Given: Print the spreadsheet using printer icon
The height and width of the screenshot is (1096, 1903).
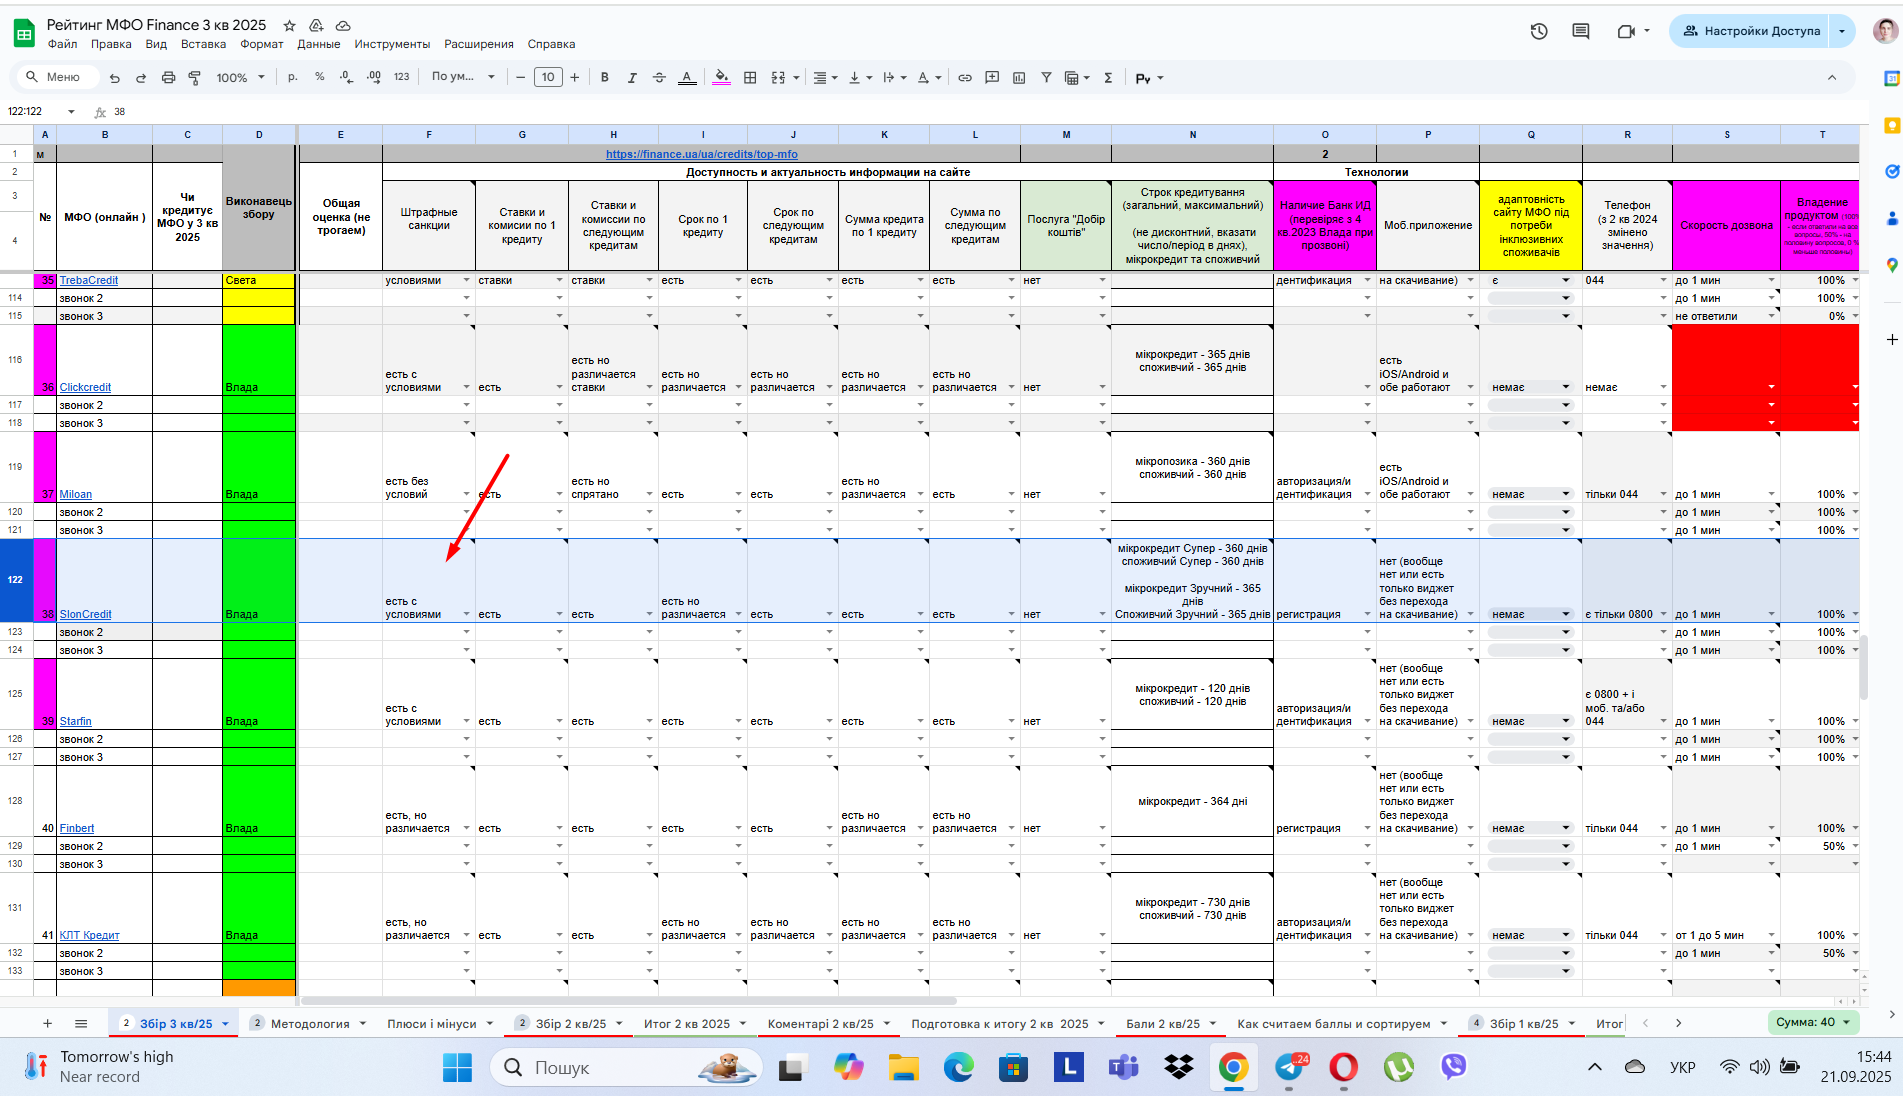Looking at the screenshot, I should tap(168, 78).
